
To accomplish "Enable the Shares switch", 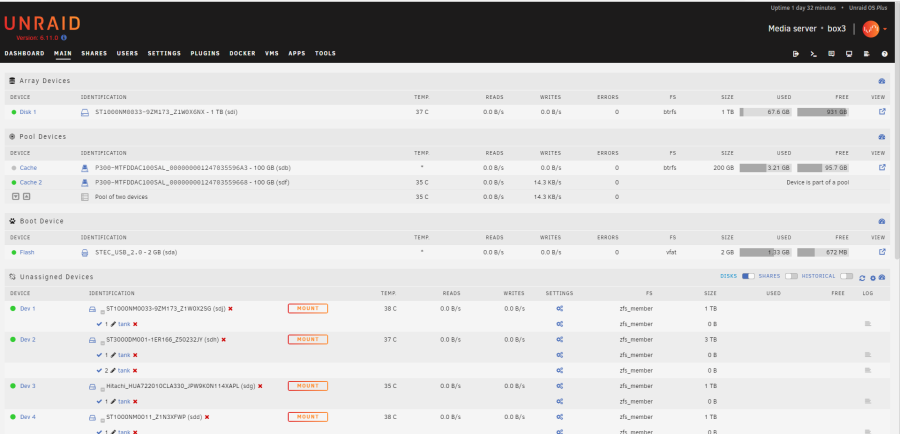I will coord(792,277).
